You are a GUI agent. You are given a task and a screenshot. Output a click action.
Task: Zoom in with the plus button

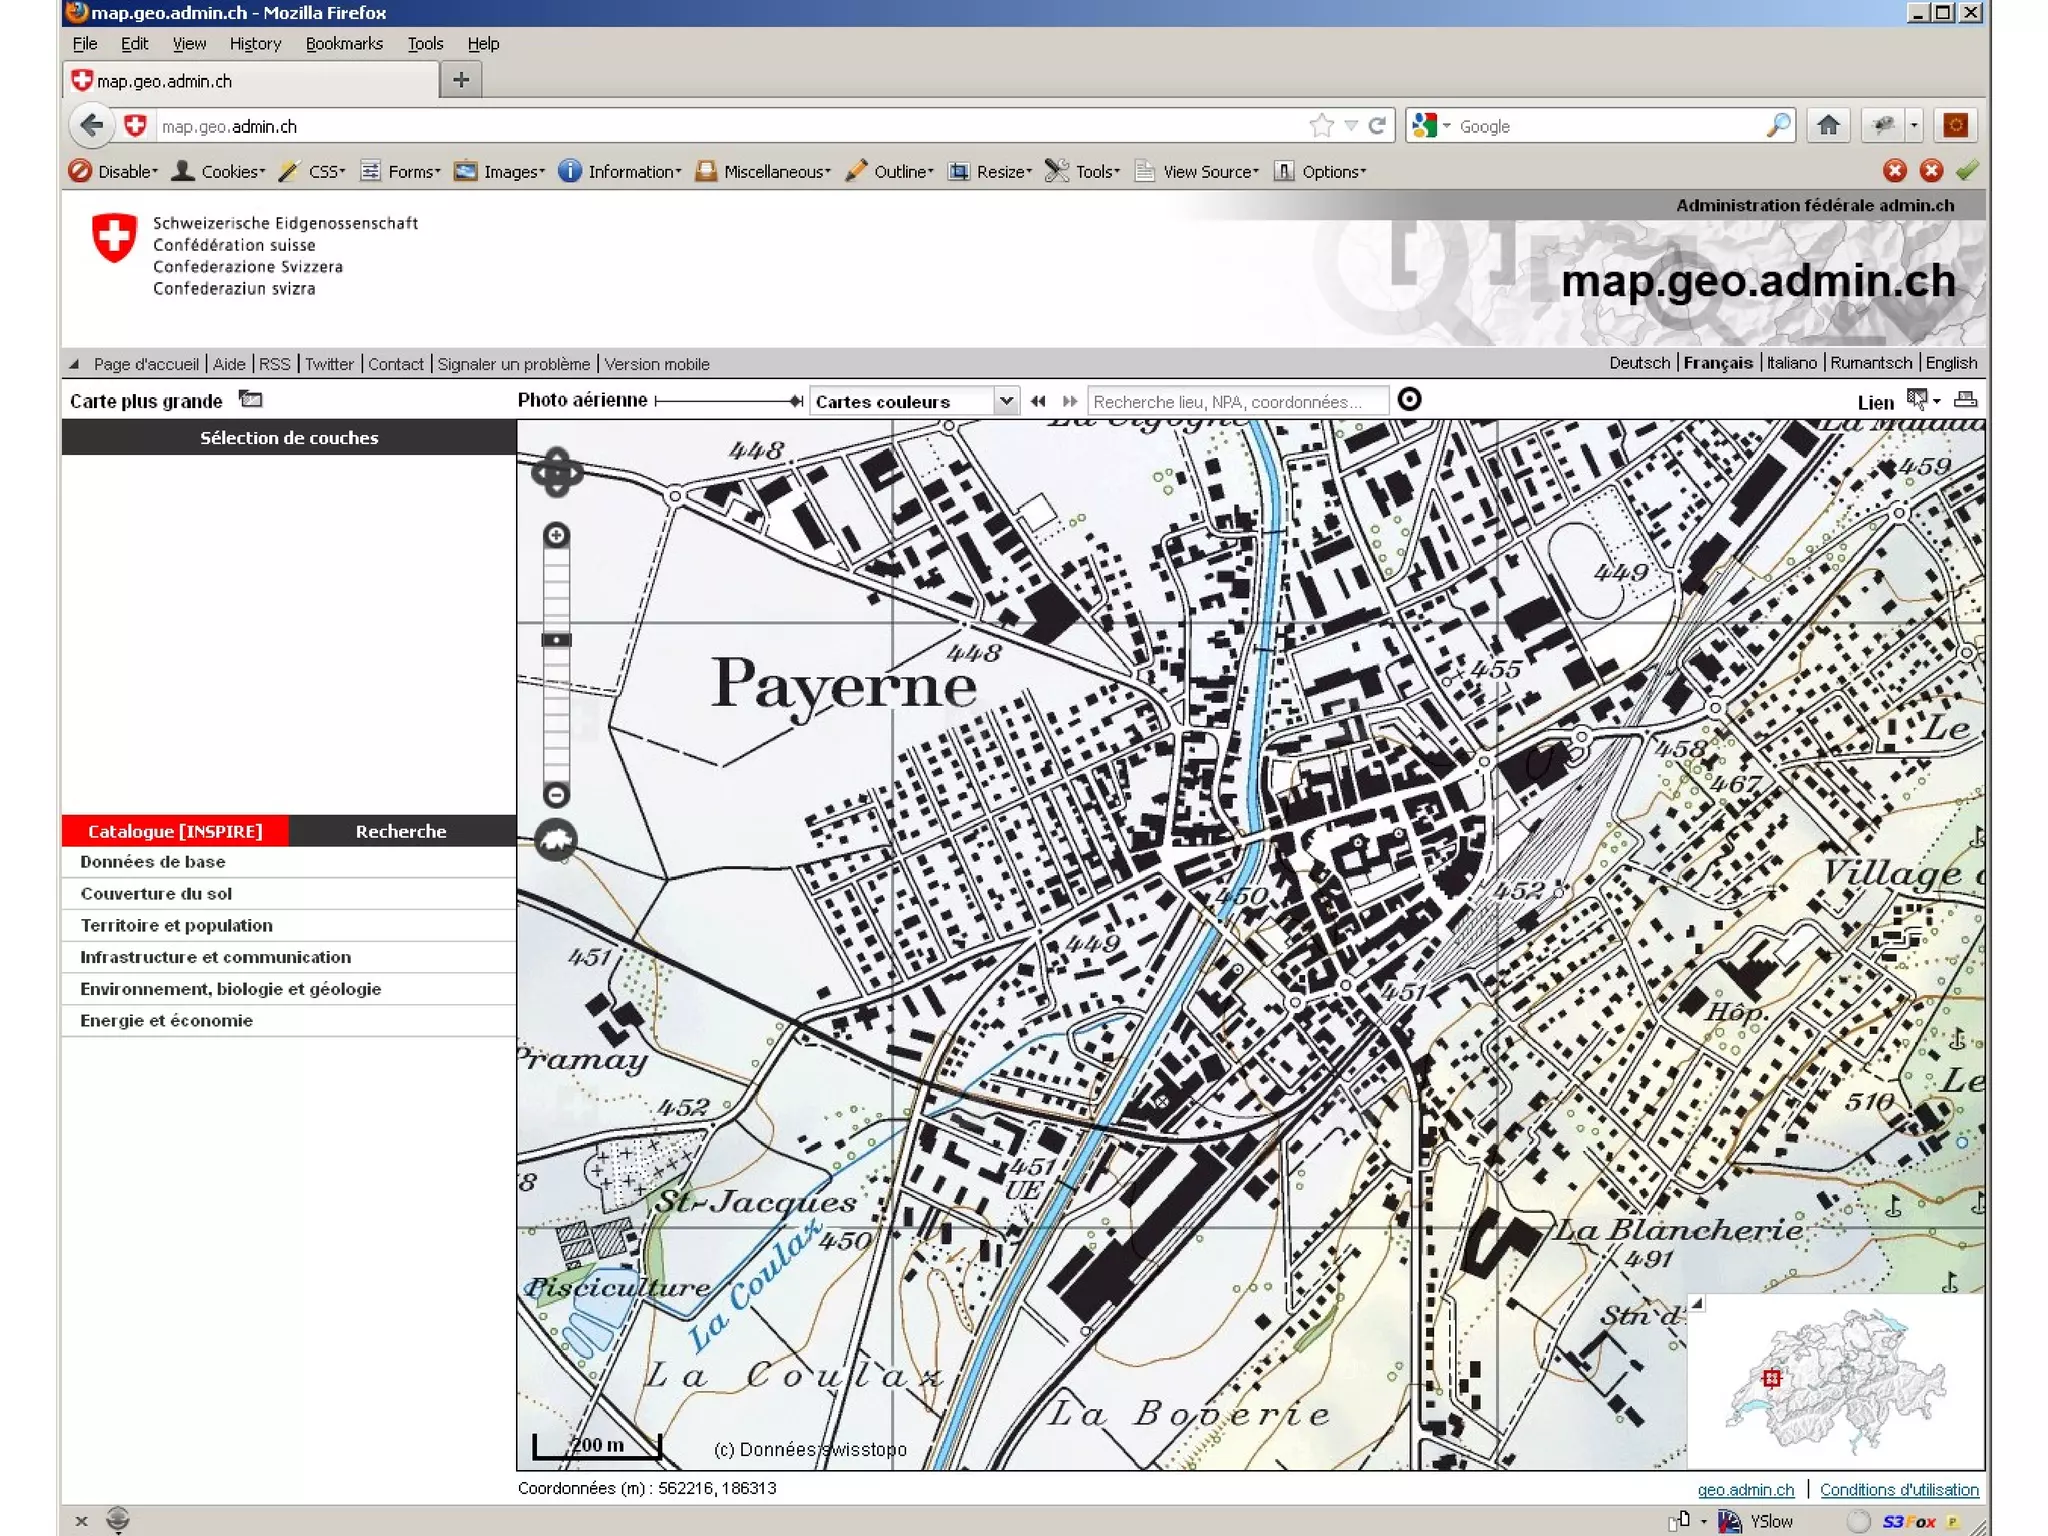pyautogui.click(x=557, y=536)
